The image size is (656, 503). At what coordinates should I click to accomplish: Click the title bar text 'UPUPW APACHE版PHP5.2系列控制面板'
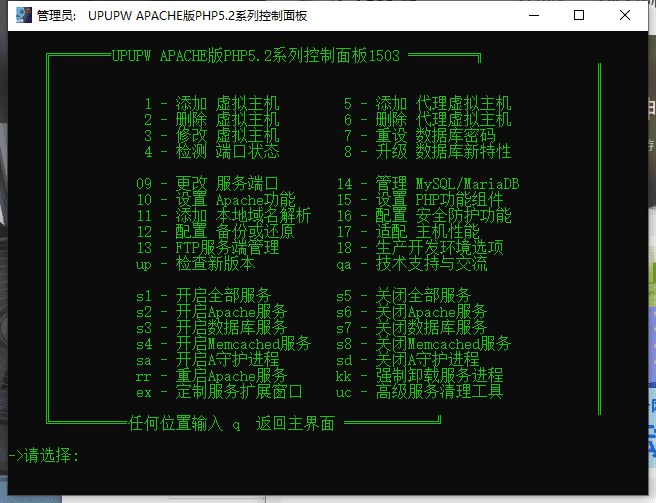coord(197,16)
